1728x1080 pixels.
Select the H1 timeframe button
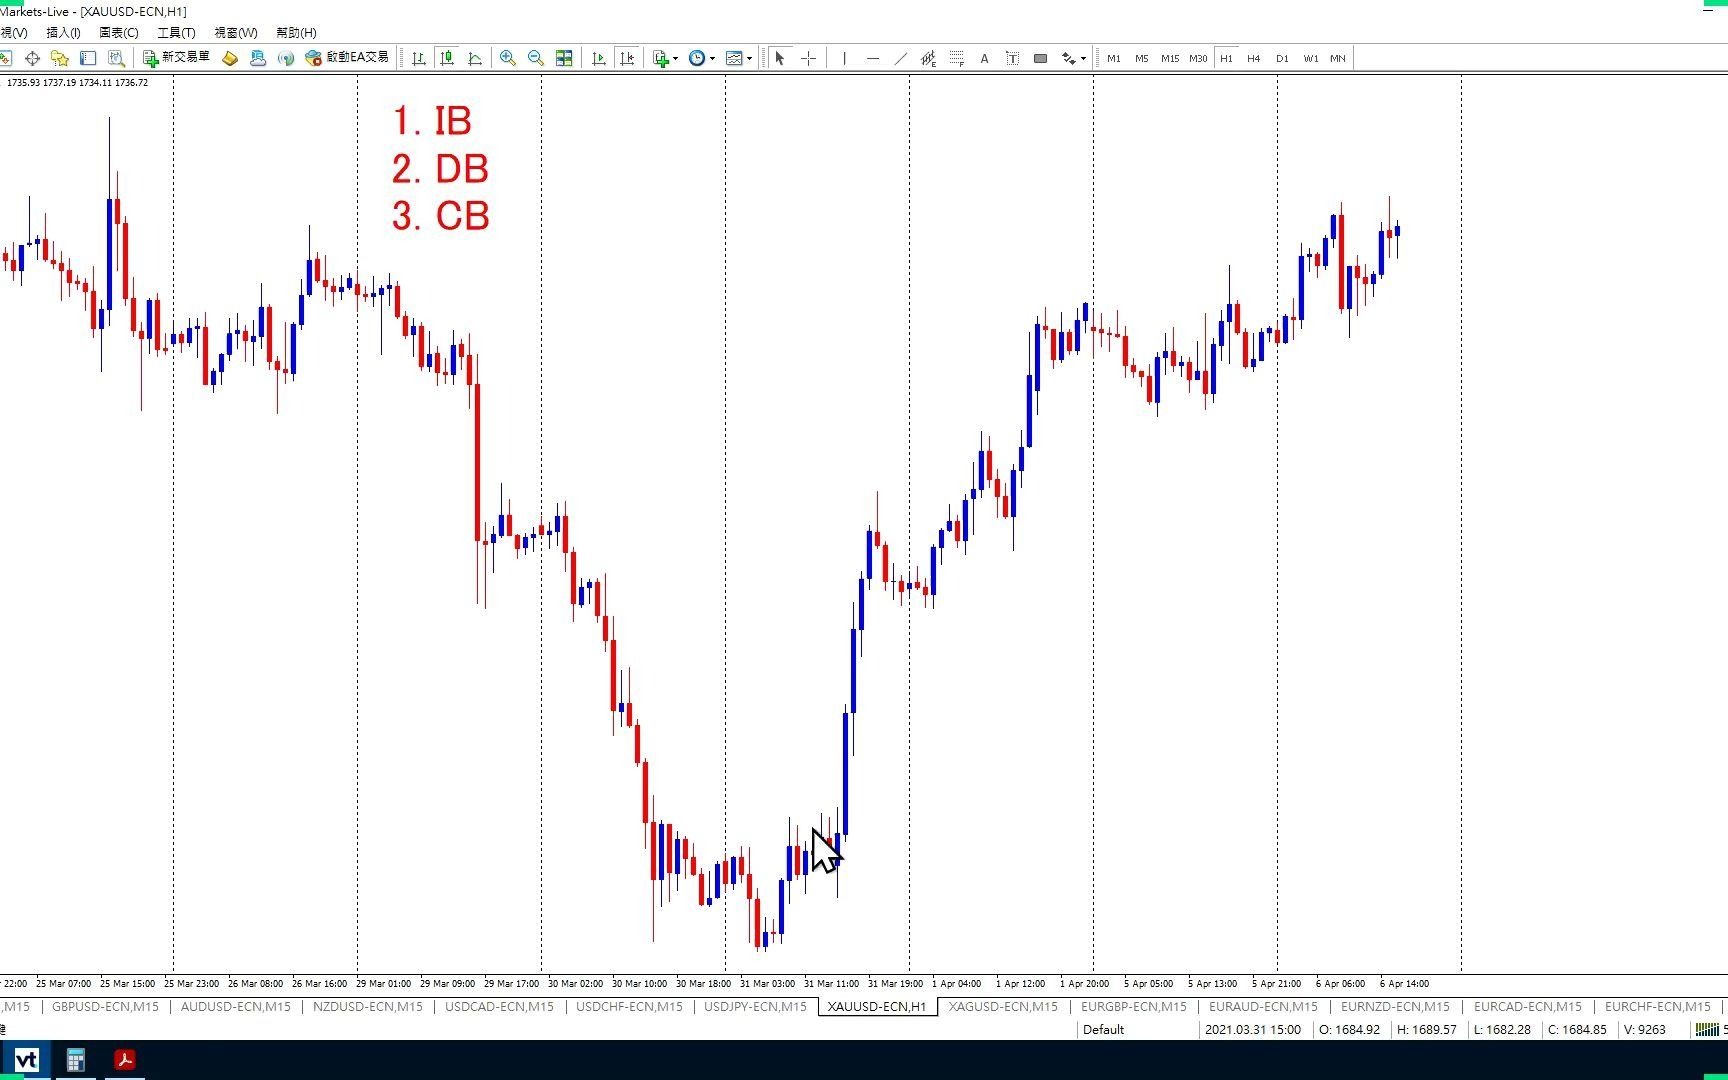point(1226,58)
